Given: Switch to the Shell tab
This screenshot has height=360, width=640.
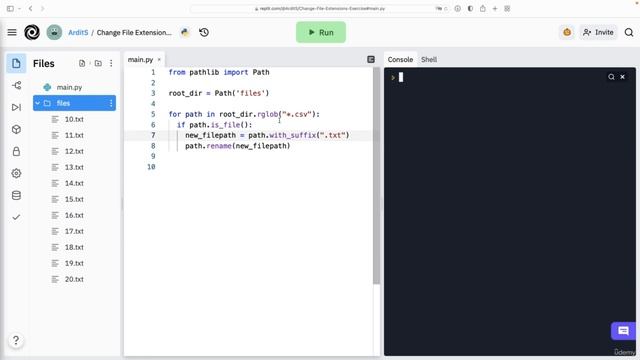Looking at the screenshot, I should (429, 60).
